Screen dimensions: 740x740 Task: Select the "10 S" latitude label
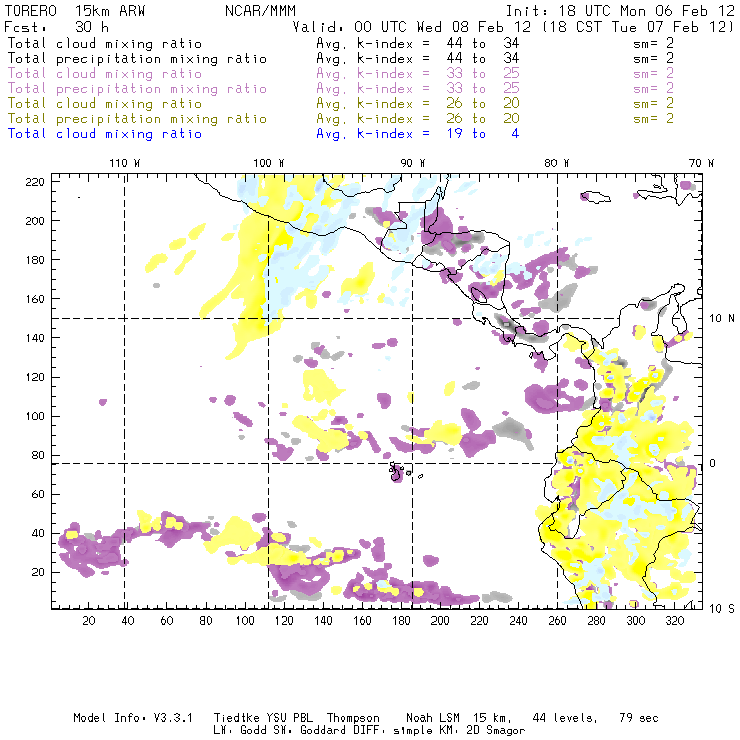point(722,609)
